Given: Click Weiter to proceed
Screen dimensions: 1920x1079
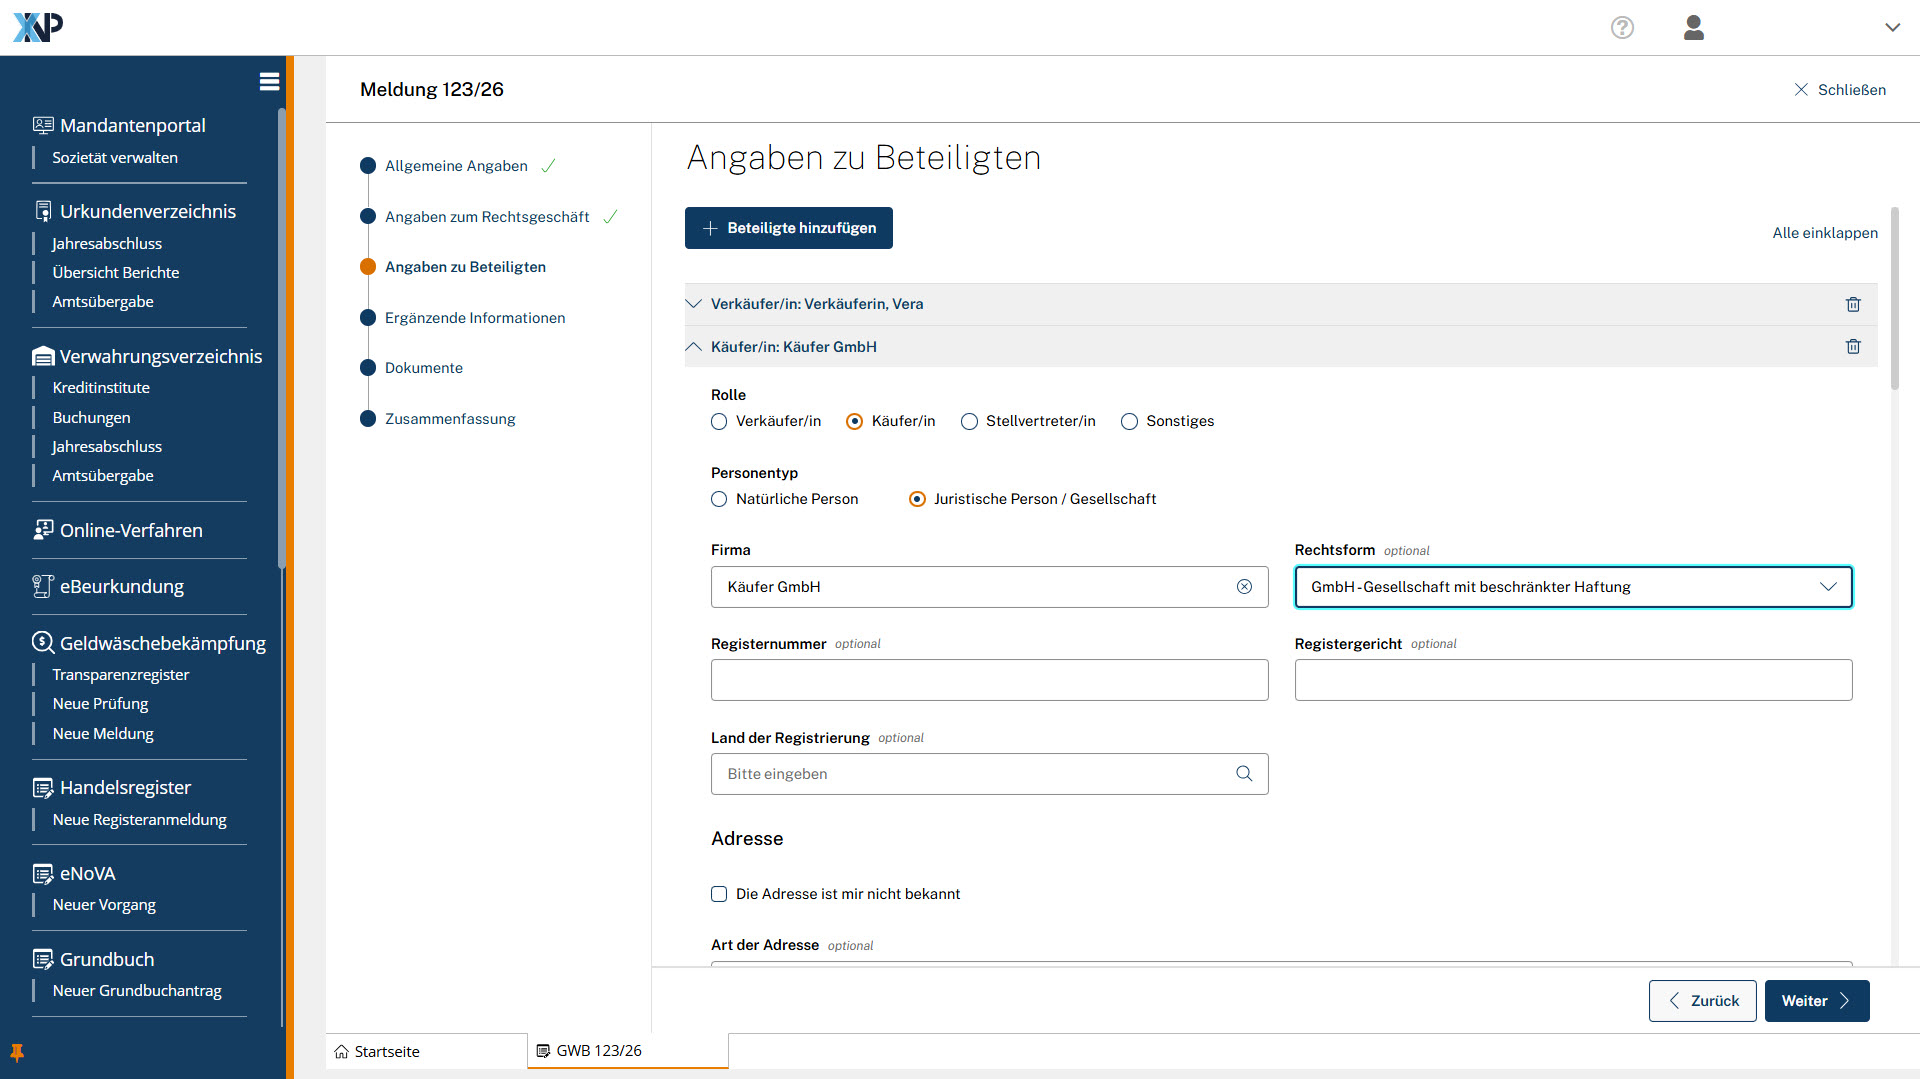Looking at the screenshot, I should 1816,1001.
